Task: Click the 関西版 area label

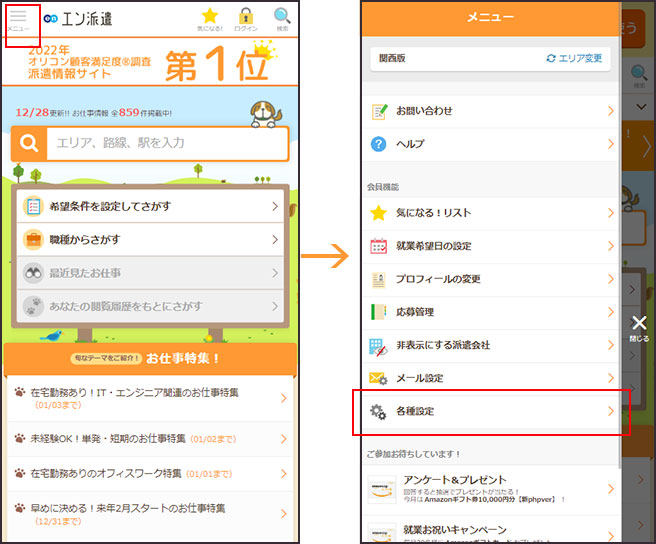Action: (x=392, y=58)
